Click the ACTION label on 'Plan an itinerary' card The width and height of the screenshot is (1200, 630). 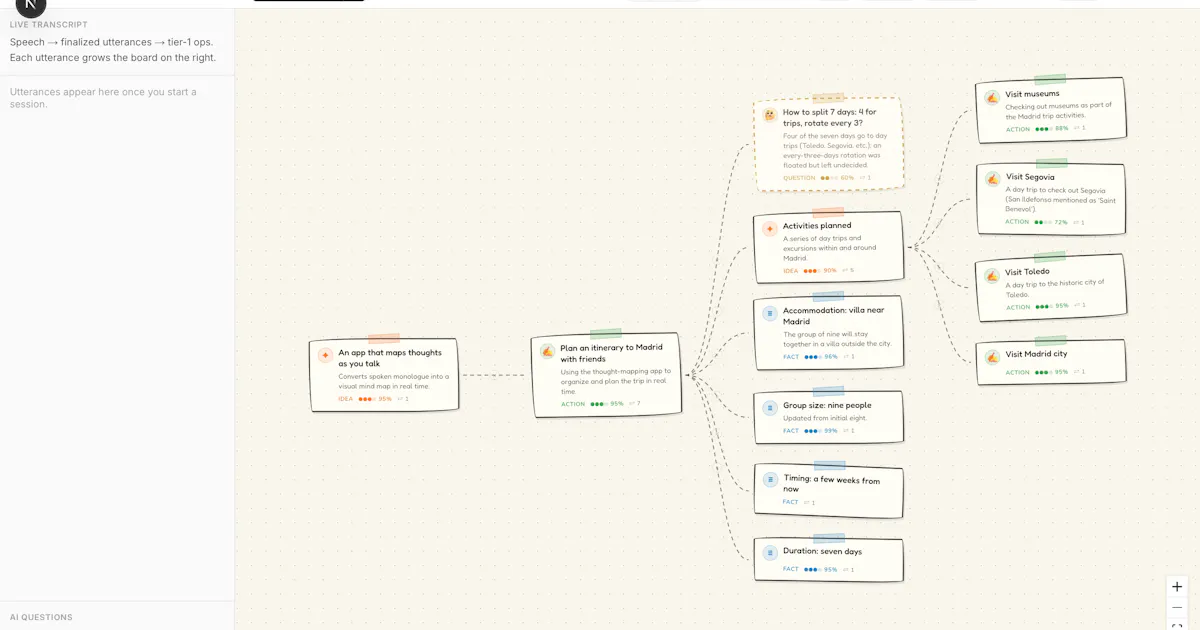pos(573,404)
